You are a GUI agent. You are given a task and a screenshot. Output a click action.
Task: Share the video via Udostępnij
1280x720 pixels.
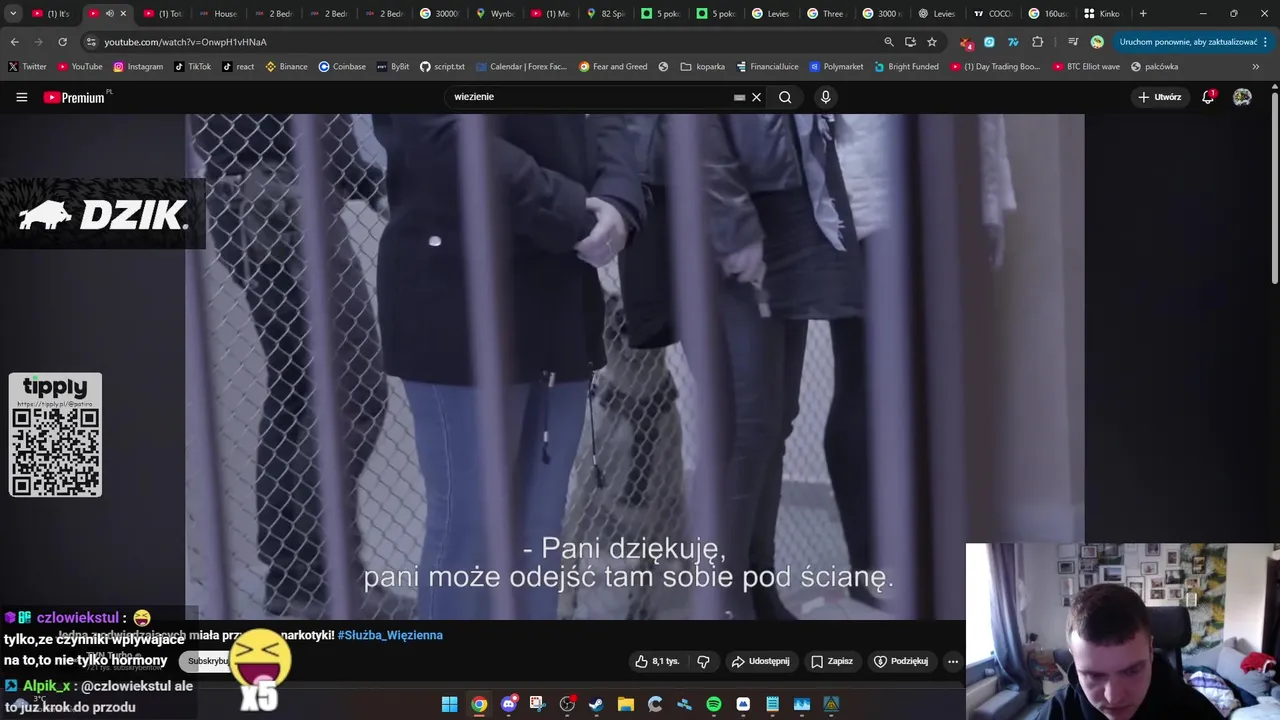(760, 661)
